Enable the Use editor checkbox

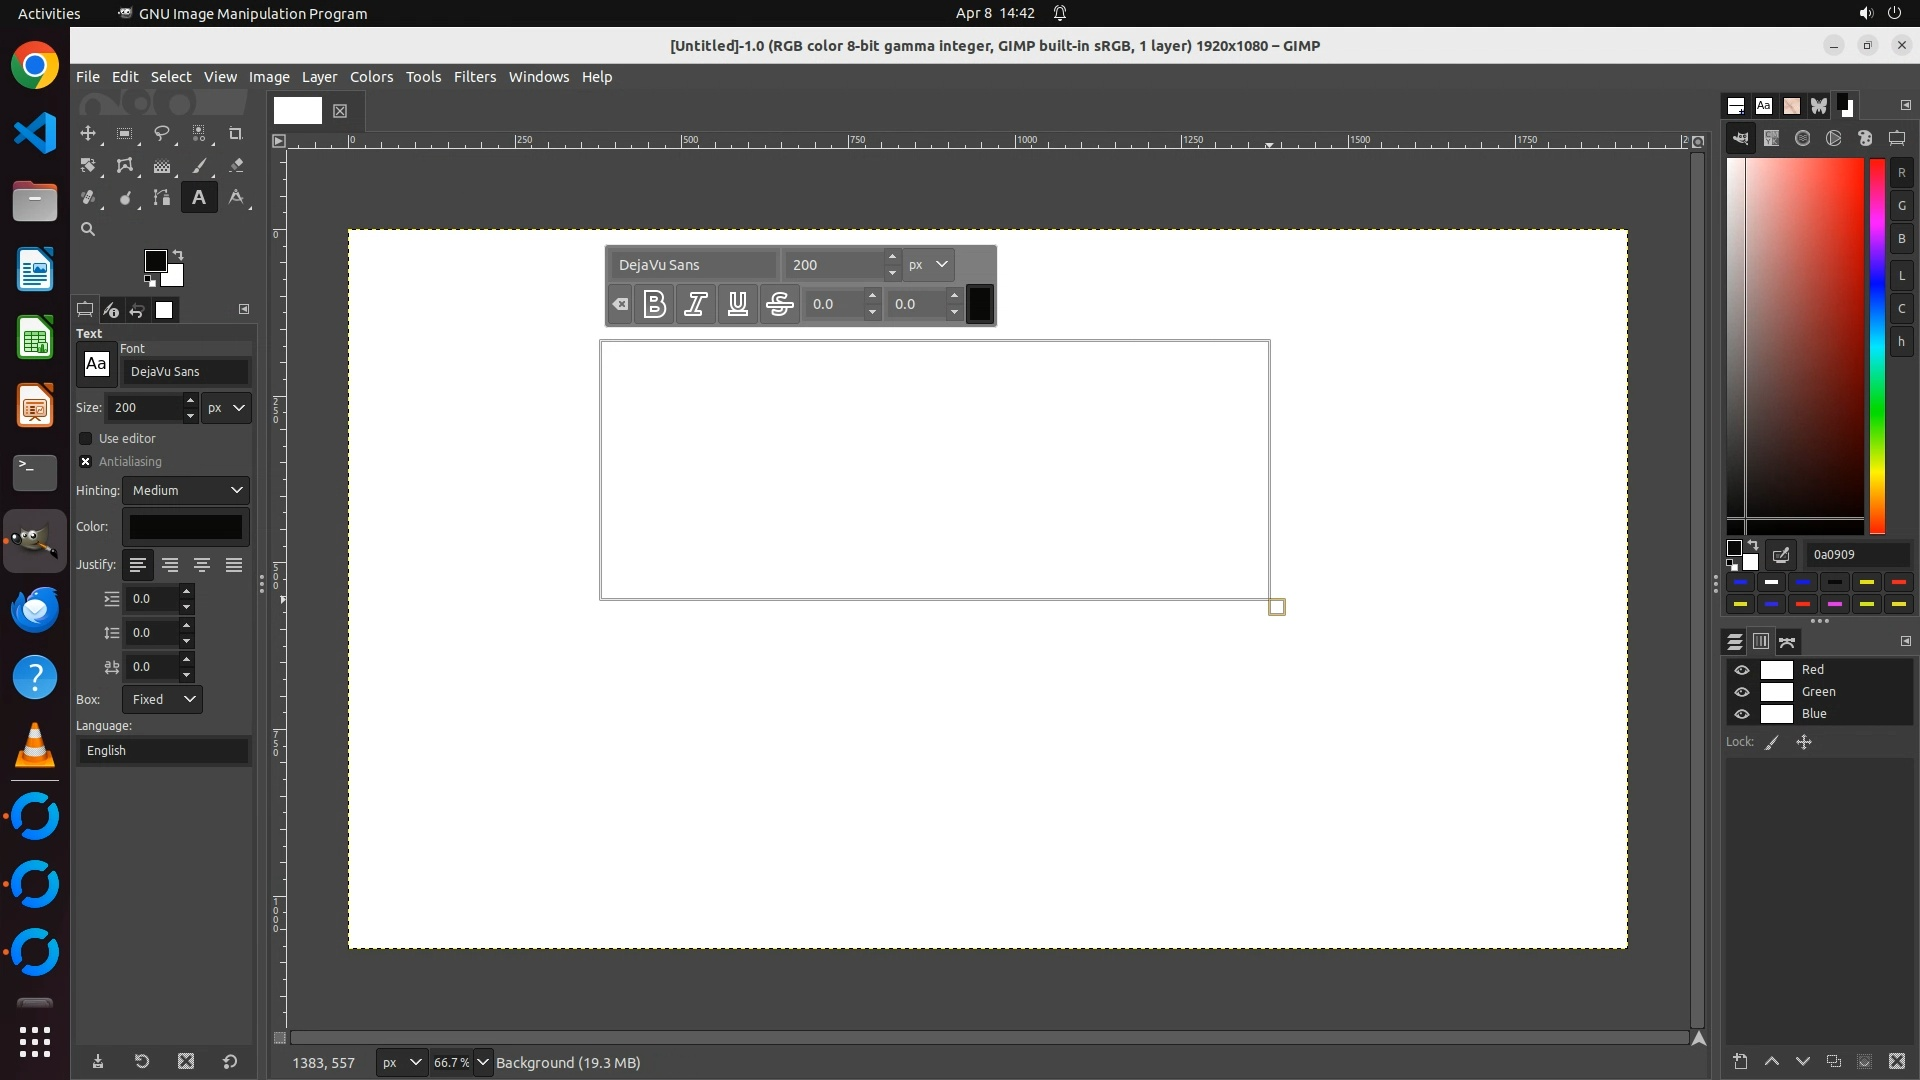tap(86, 439)
